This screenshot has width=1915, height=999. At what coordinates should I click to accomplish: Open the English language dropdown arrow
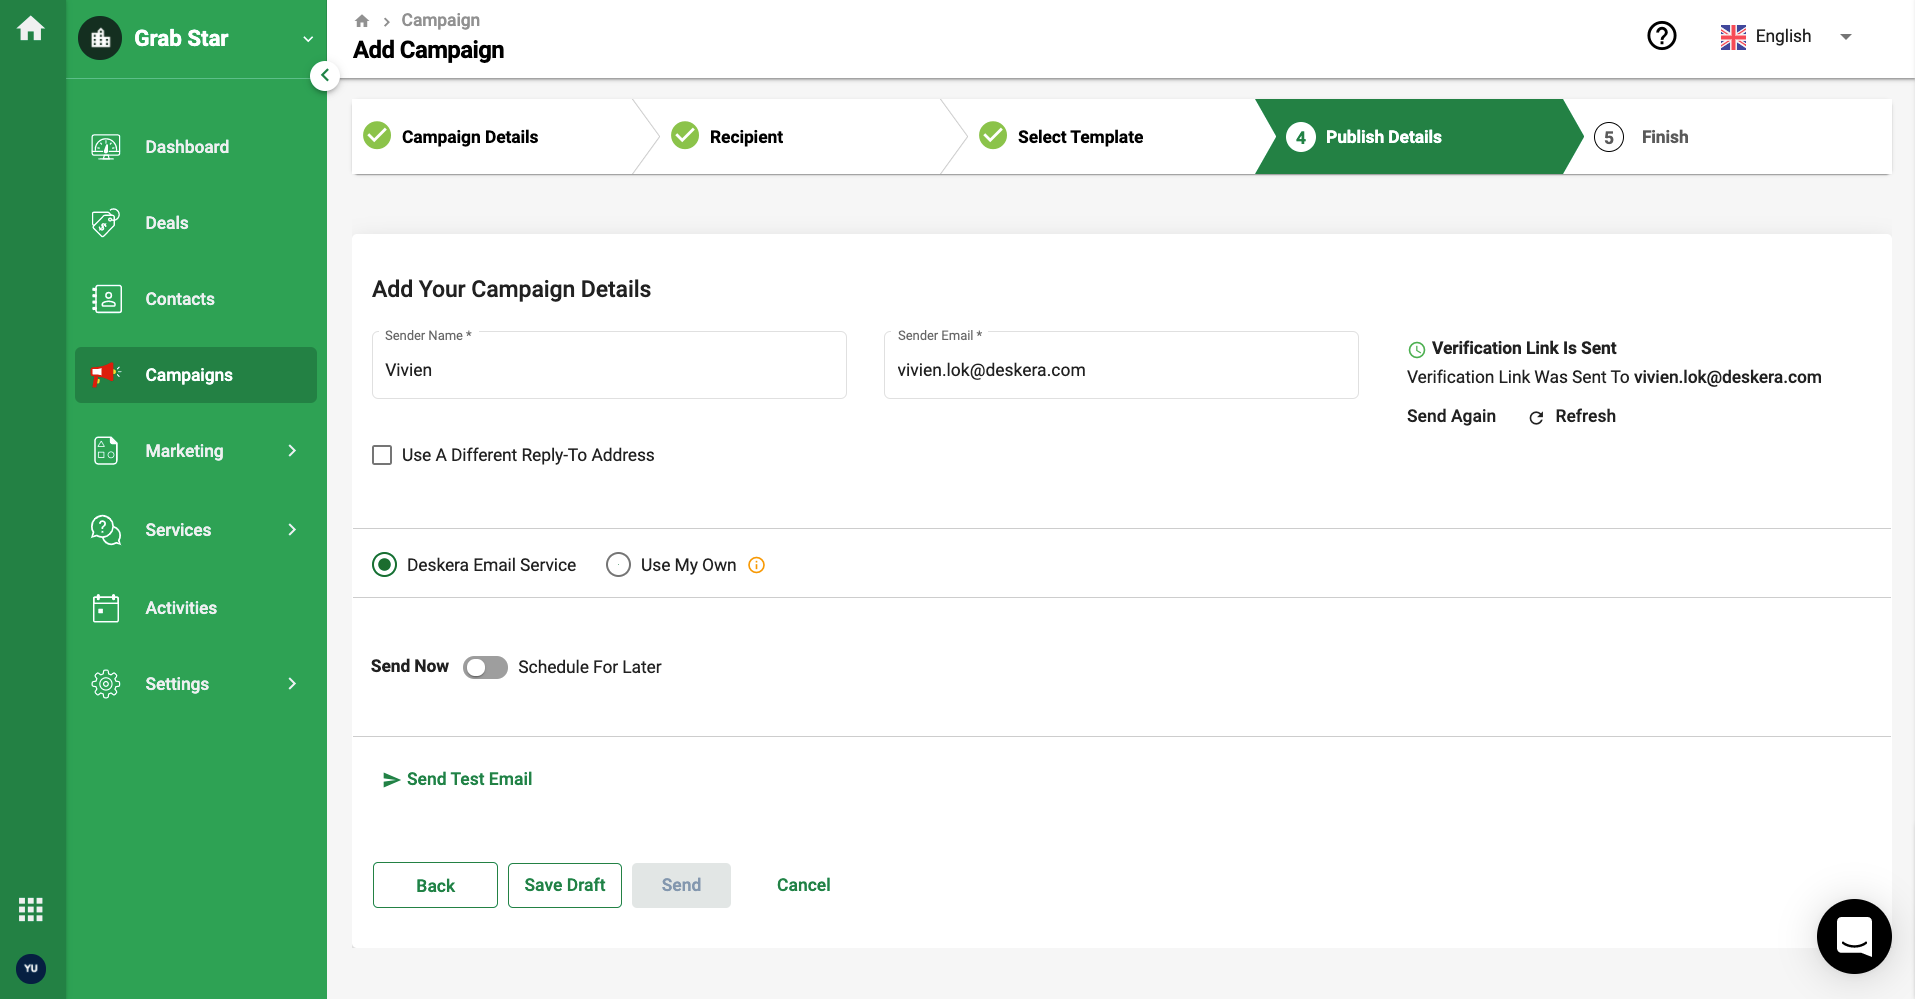coord(1846,37)
